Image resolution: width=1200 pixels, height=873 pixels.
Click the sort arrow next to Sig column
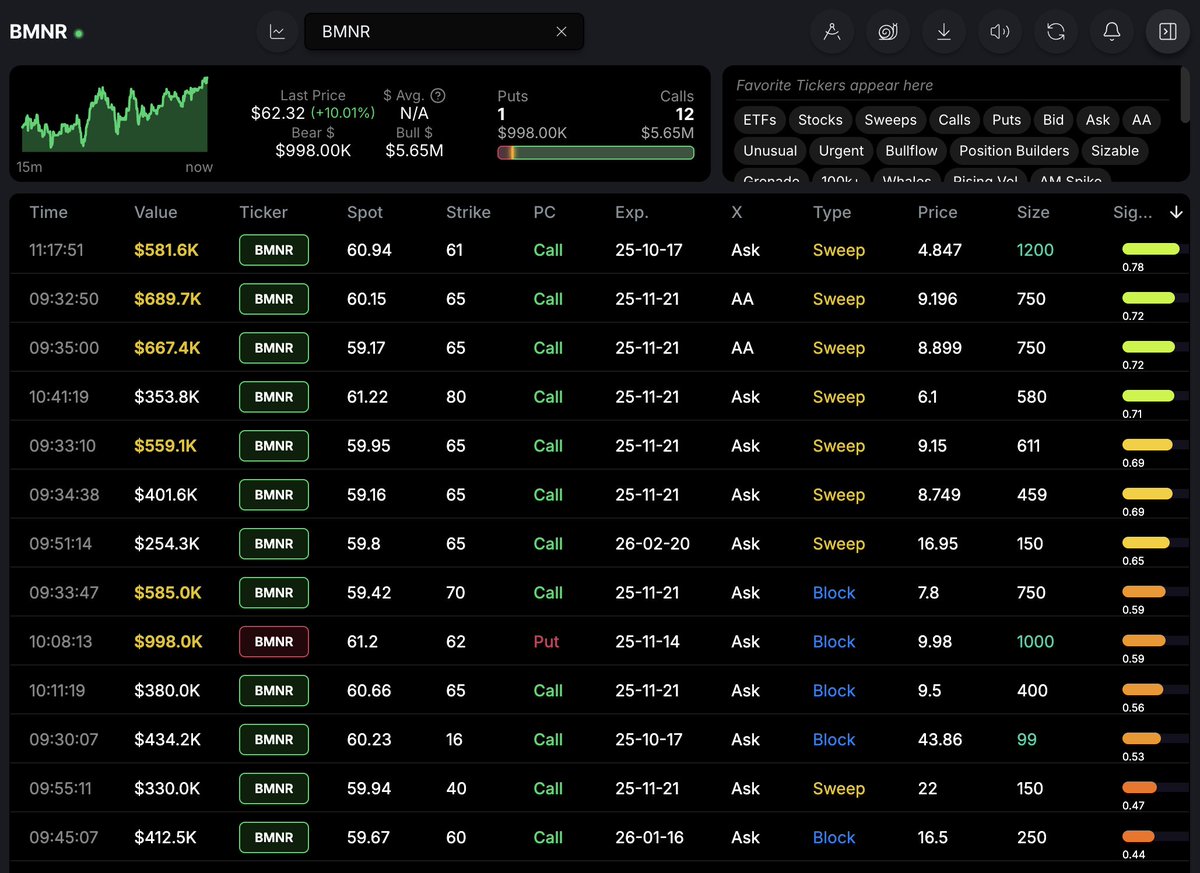point(1176,212)
